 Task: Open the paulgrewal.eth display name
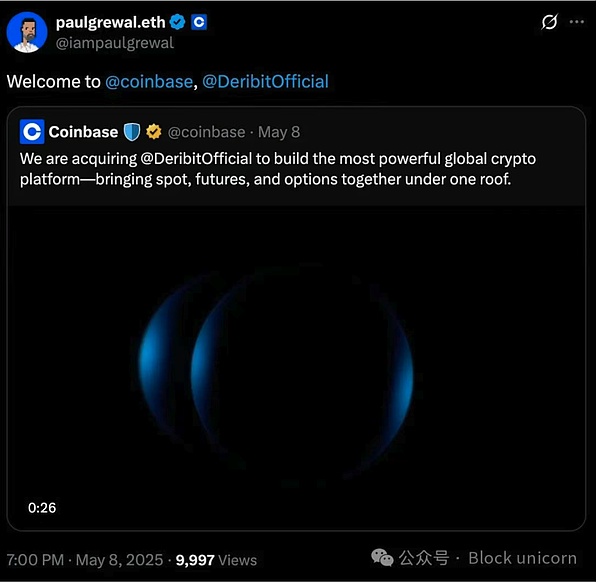click(110, 22)
